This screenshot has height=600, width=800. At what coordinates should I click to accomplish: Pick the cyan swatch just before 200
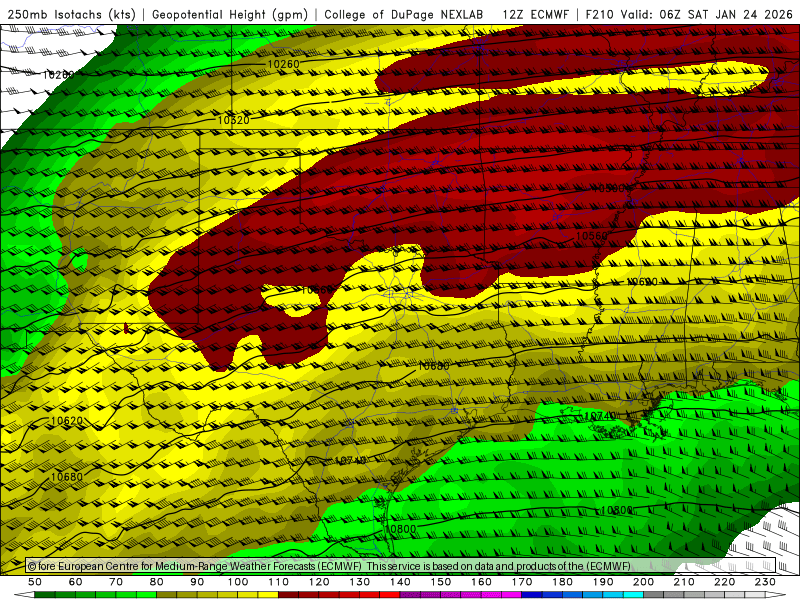tap(633, 595)
